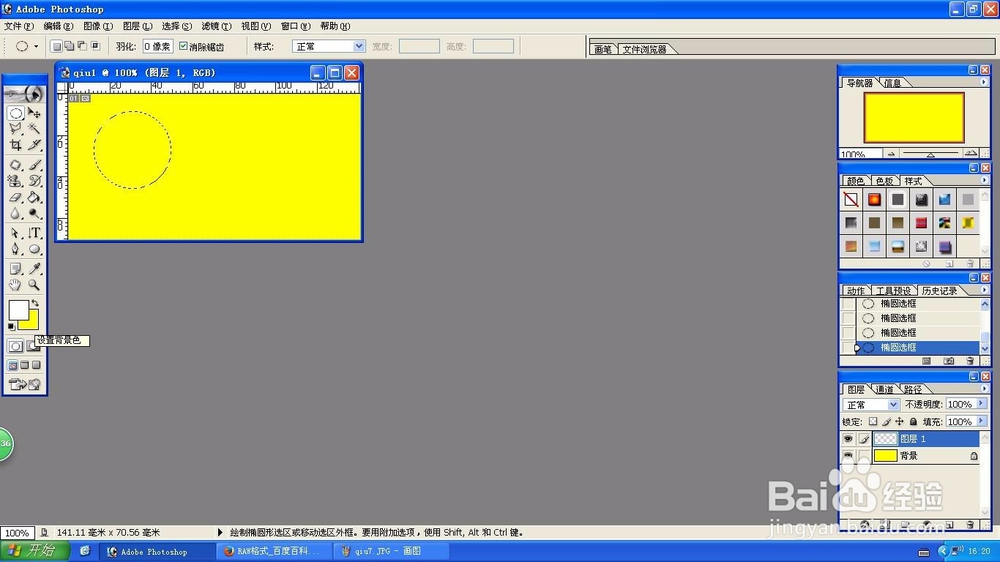Switch to the 路径 paths tab
This screenshot has height=562, width=1000.
(x=913, y=389)
